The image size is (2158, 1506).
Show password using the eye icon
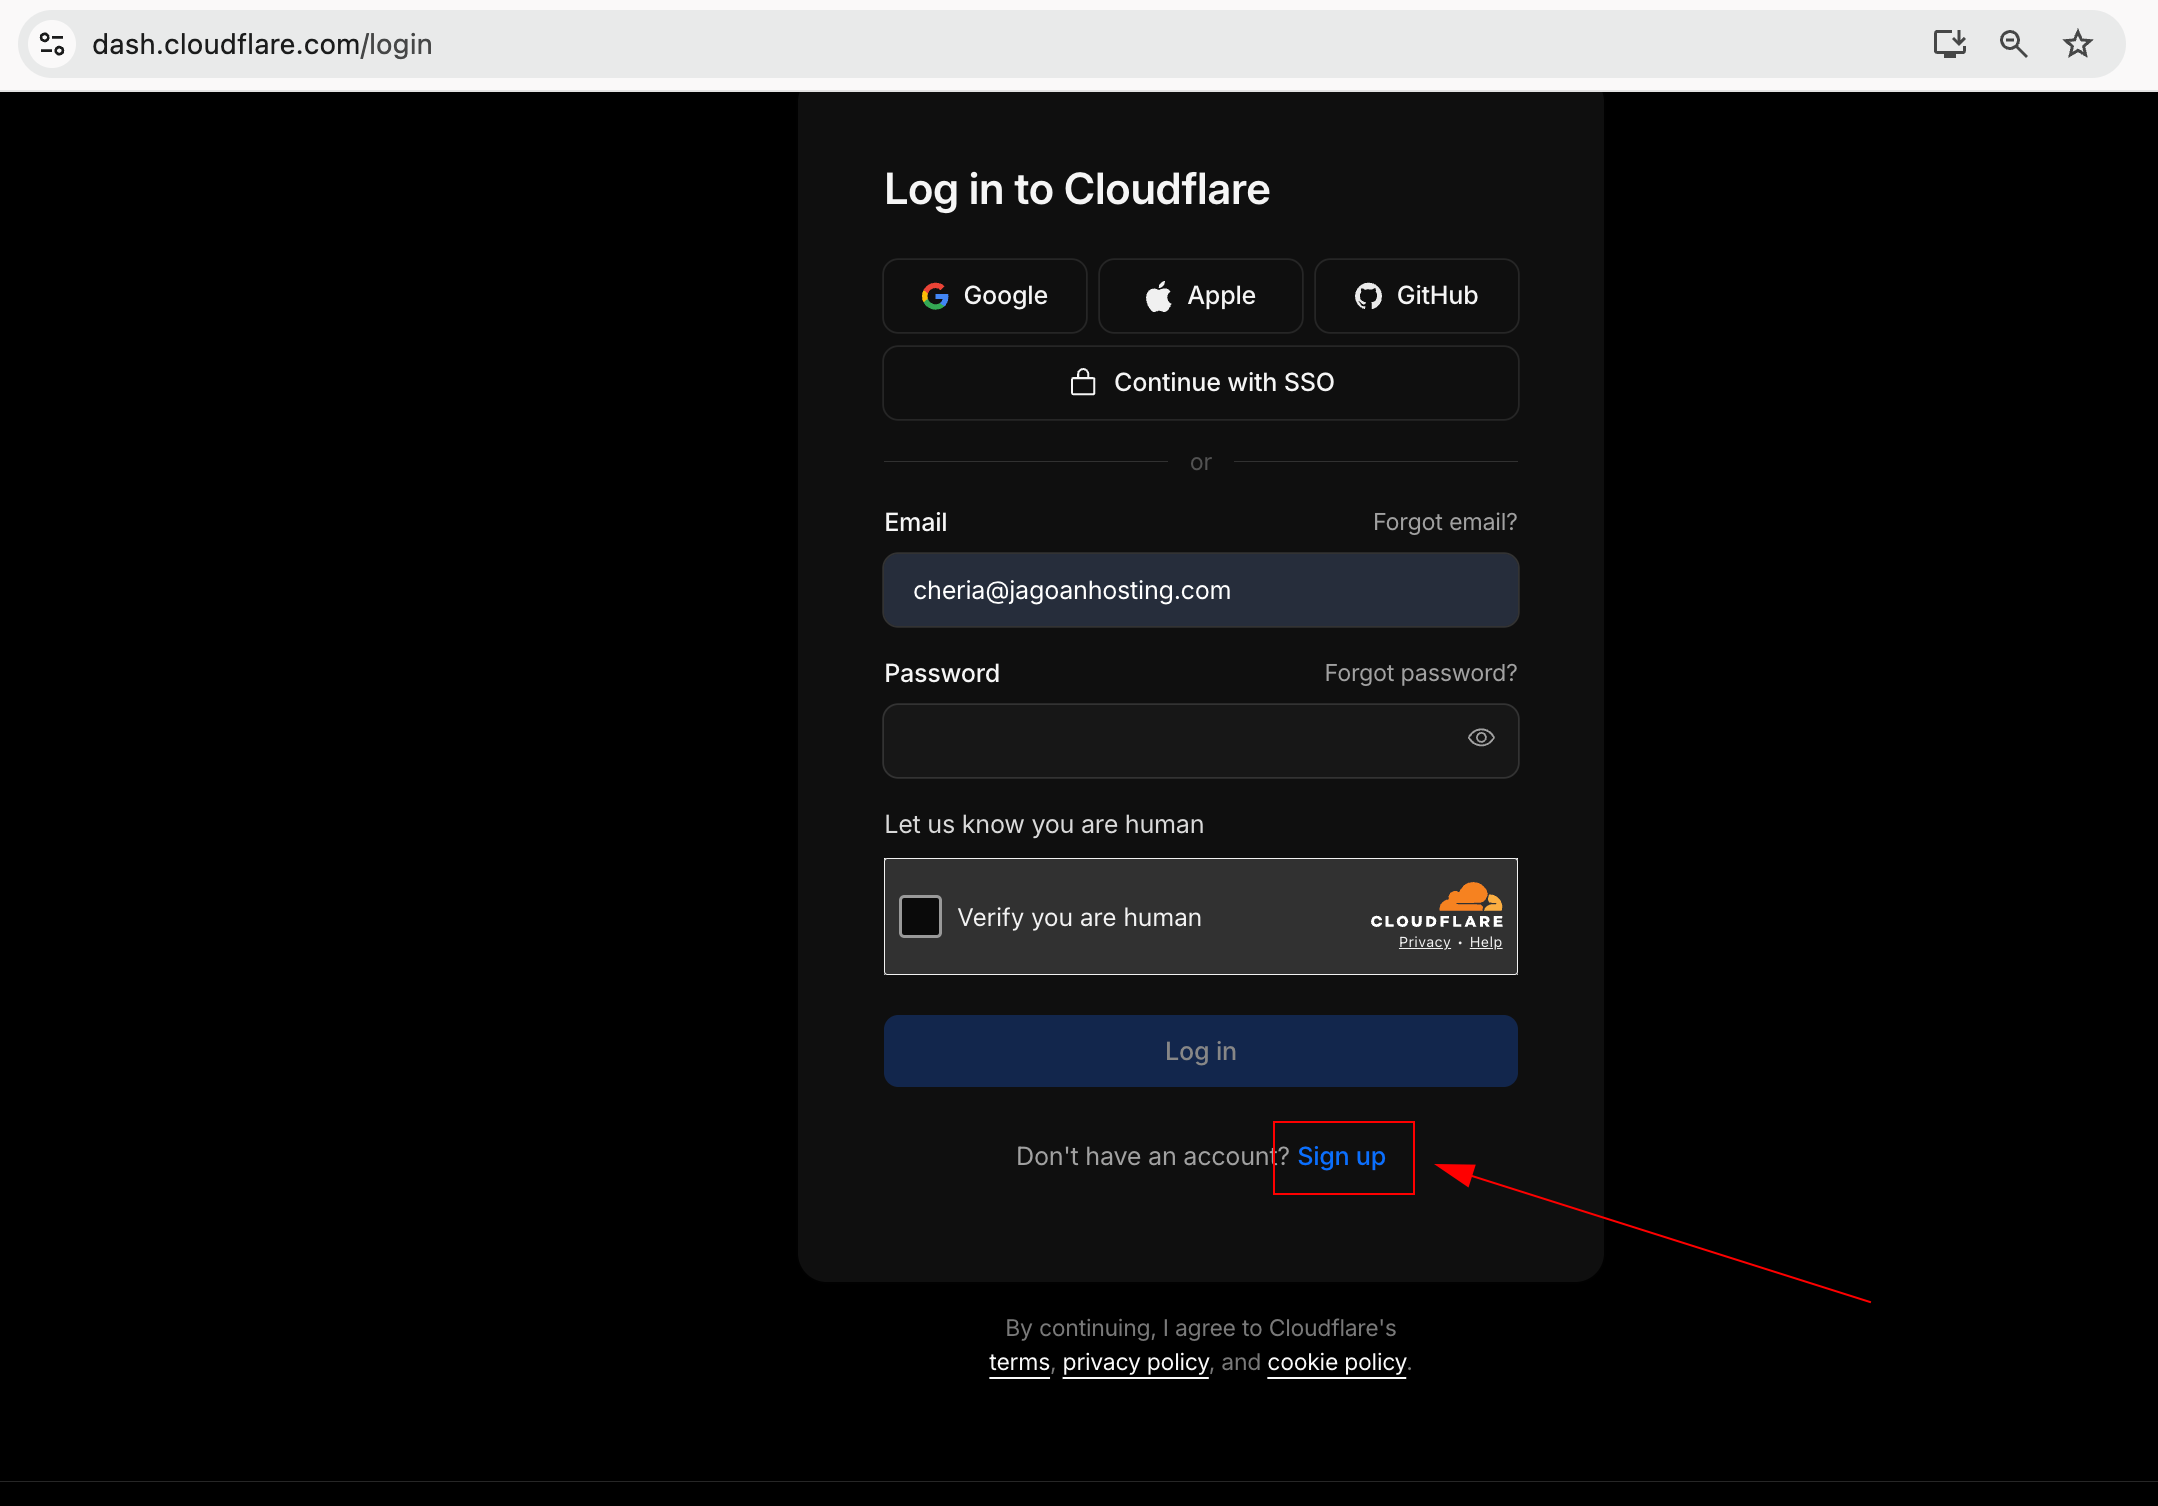pyautogui.click(x=1481, y=738)
